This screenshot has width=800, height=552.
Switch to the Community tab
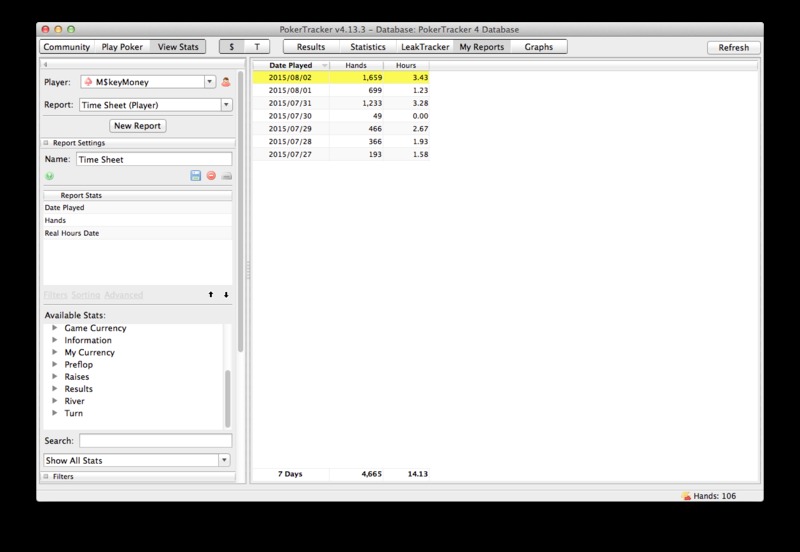pos(66,47)
